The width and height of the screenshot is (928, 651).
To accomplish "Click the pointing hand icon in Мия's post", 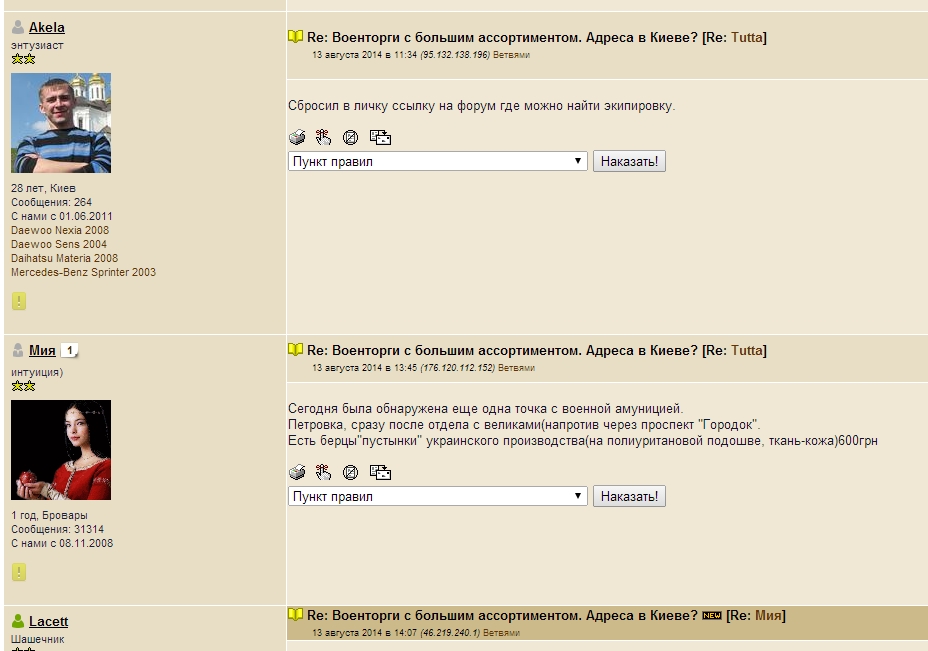I will tap(323, 473).
